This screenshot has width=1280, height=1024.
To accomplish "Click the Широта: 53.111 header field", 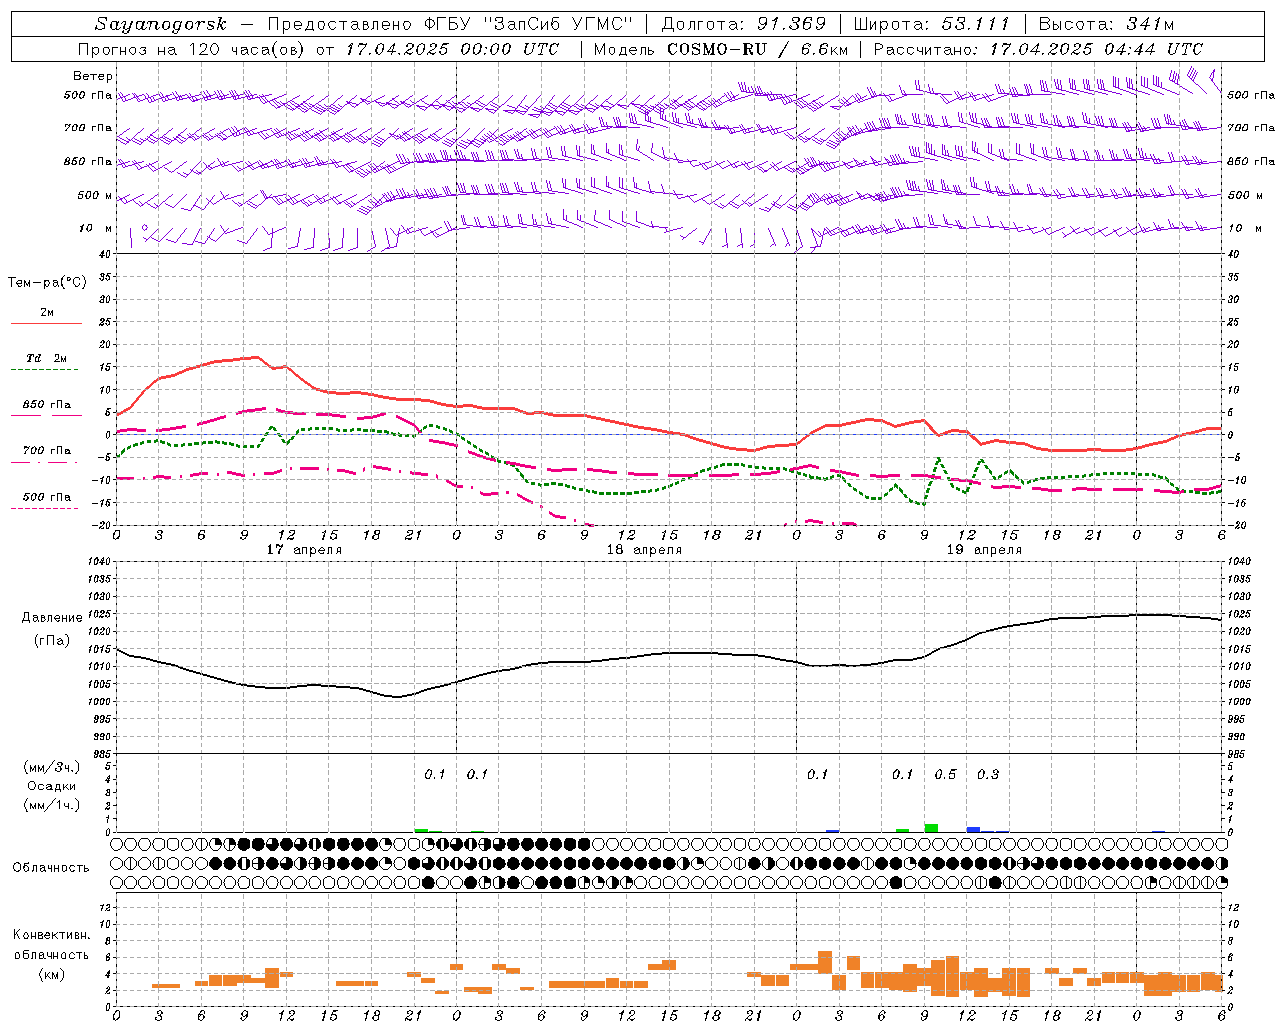I will (x=931, y=24).
